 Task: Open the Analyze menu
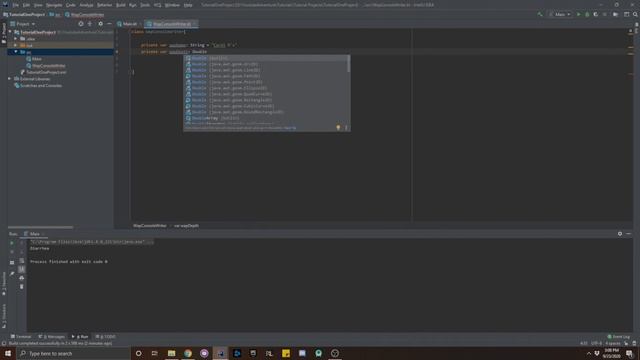[x=86, y=5]
